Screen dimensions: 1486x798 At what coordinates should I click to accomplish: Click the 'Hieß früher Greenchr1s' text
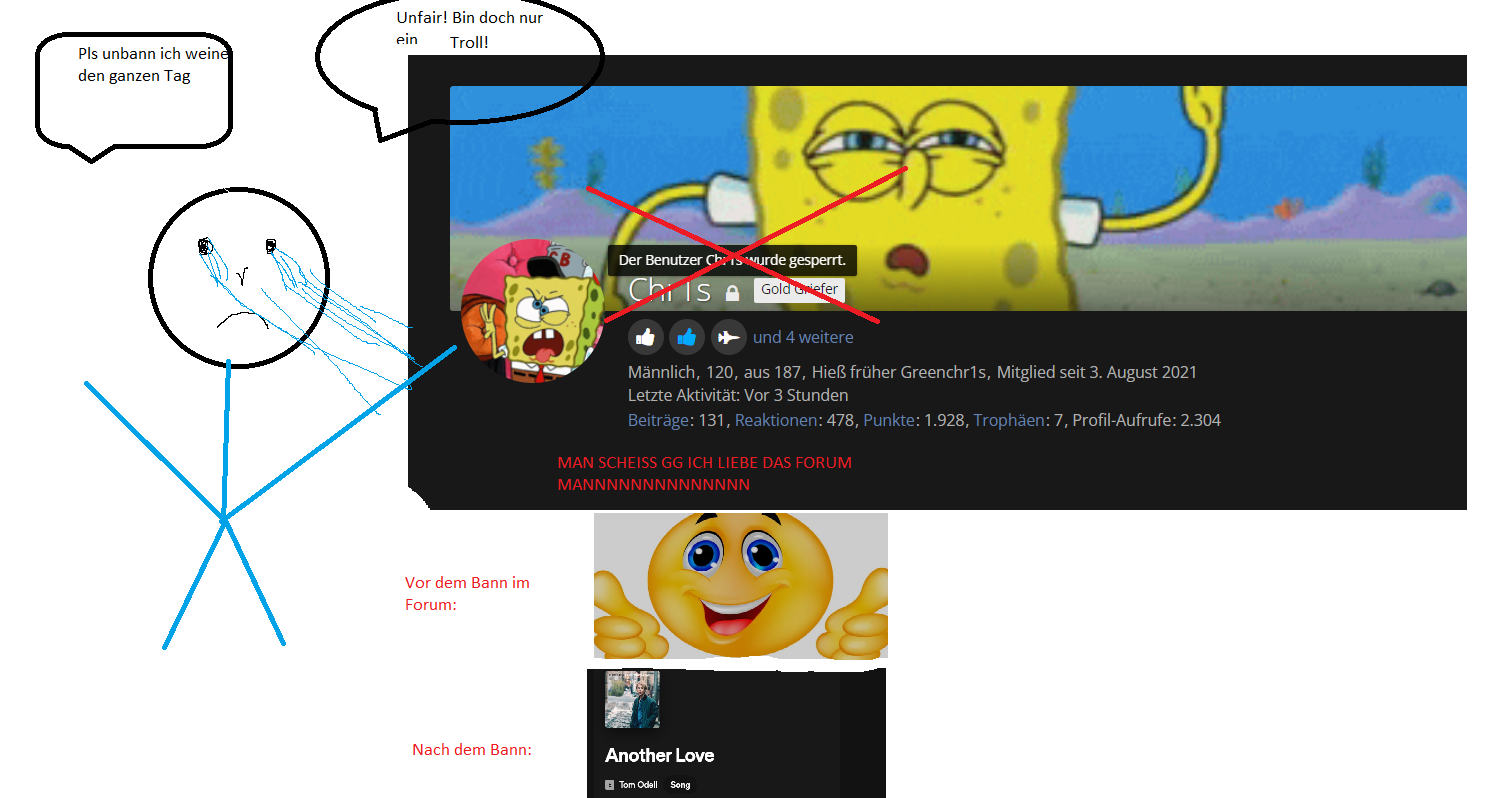(900, 372)
